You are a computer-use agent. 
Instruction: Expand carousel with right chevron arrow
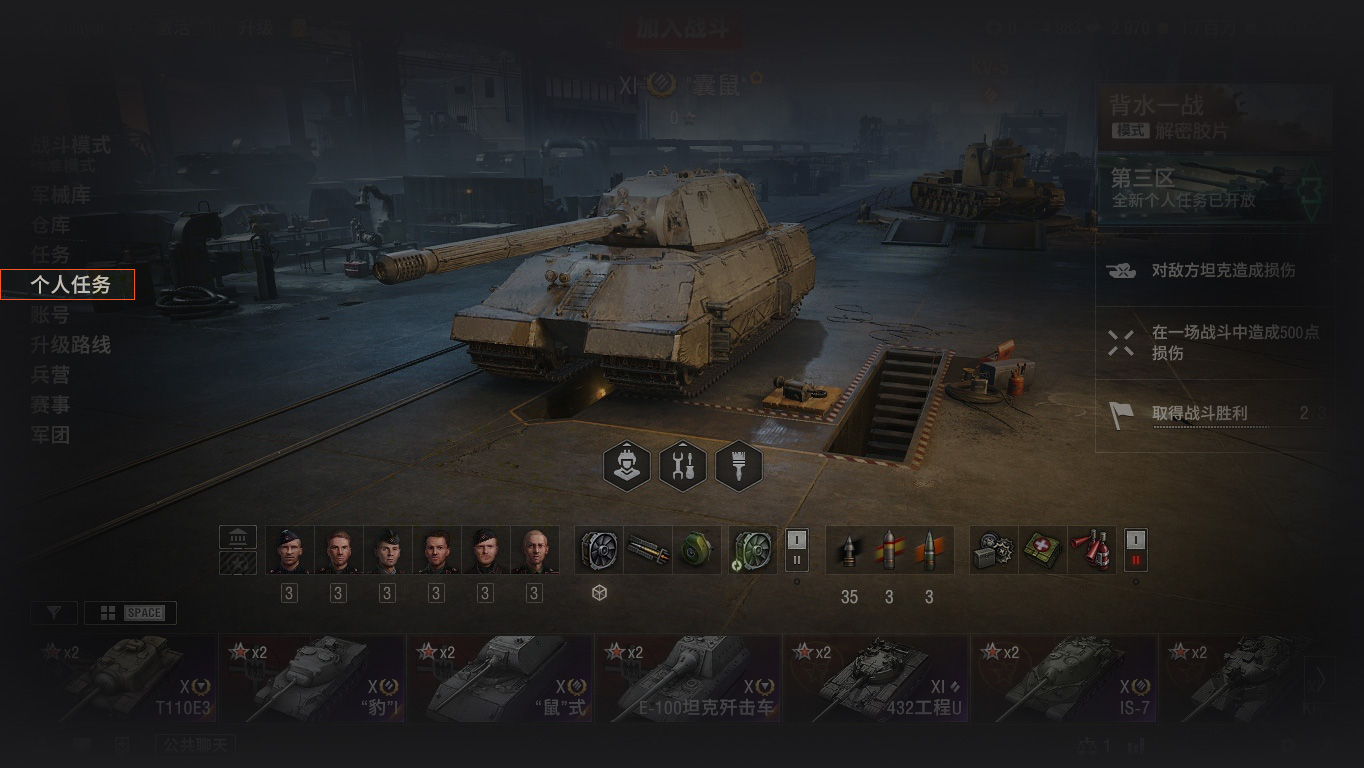tap(1320, 679)
